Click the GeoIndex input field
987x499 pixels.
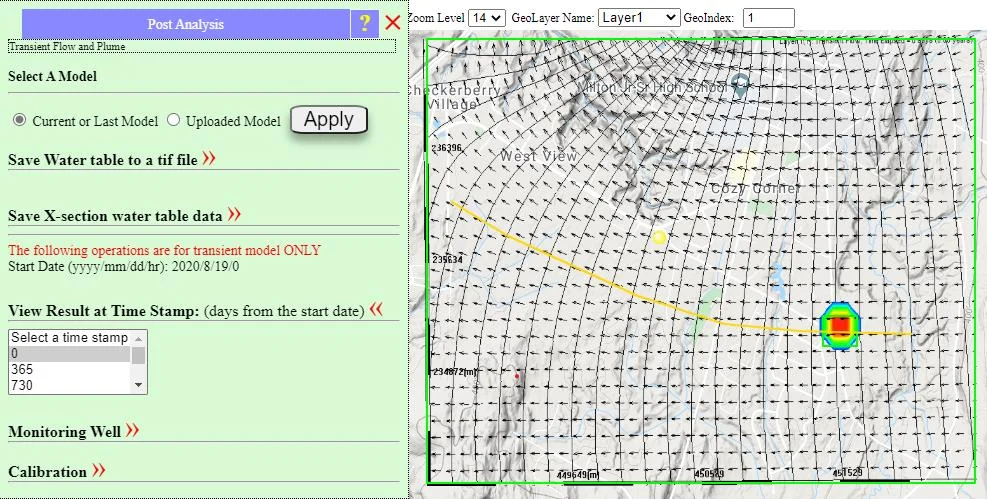coord(769,18)
